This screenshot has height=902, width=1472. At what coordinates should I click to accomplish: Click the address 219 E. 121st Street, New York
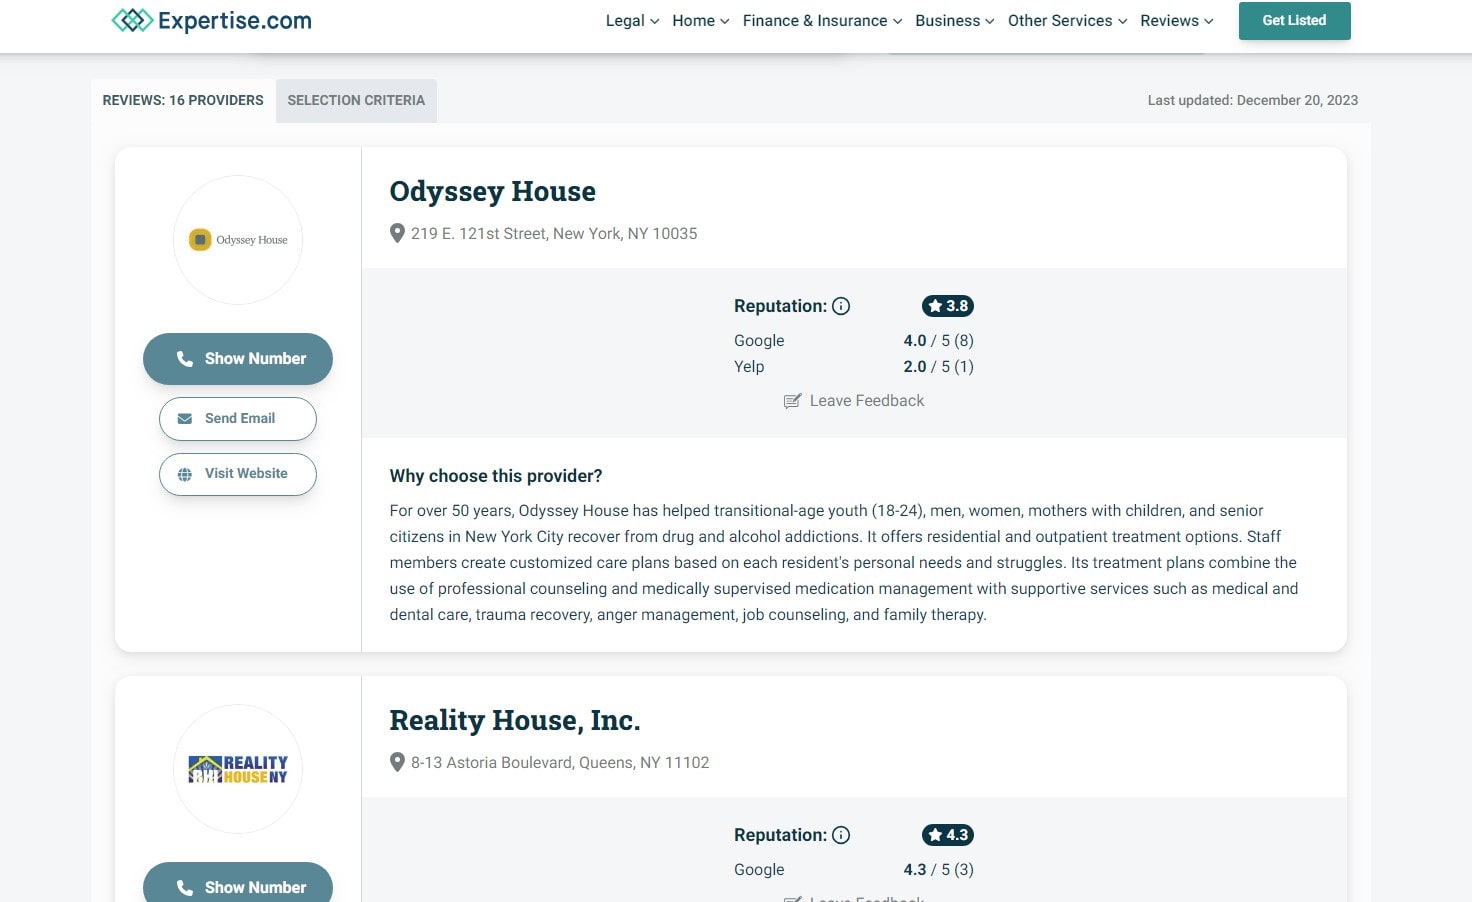[554, 234]
